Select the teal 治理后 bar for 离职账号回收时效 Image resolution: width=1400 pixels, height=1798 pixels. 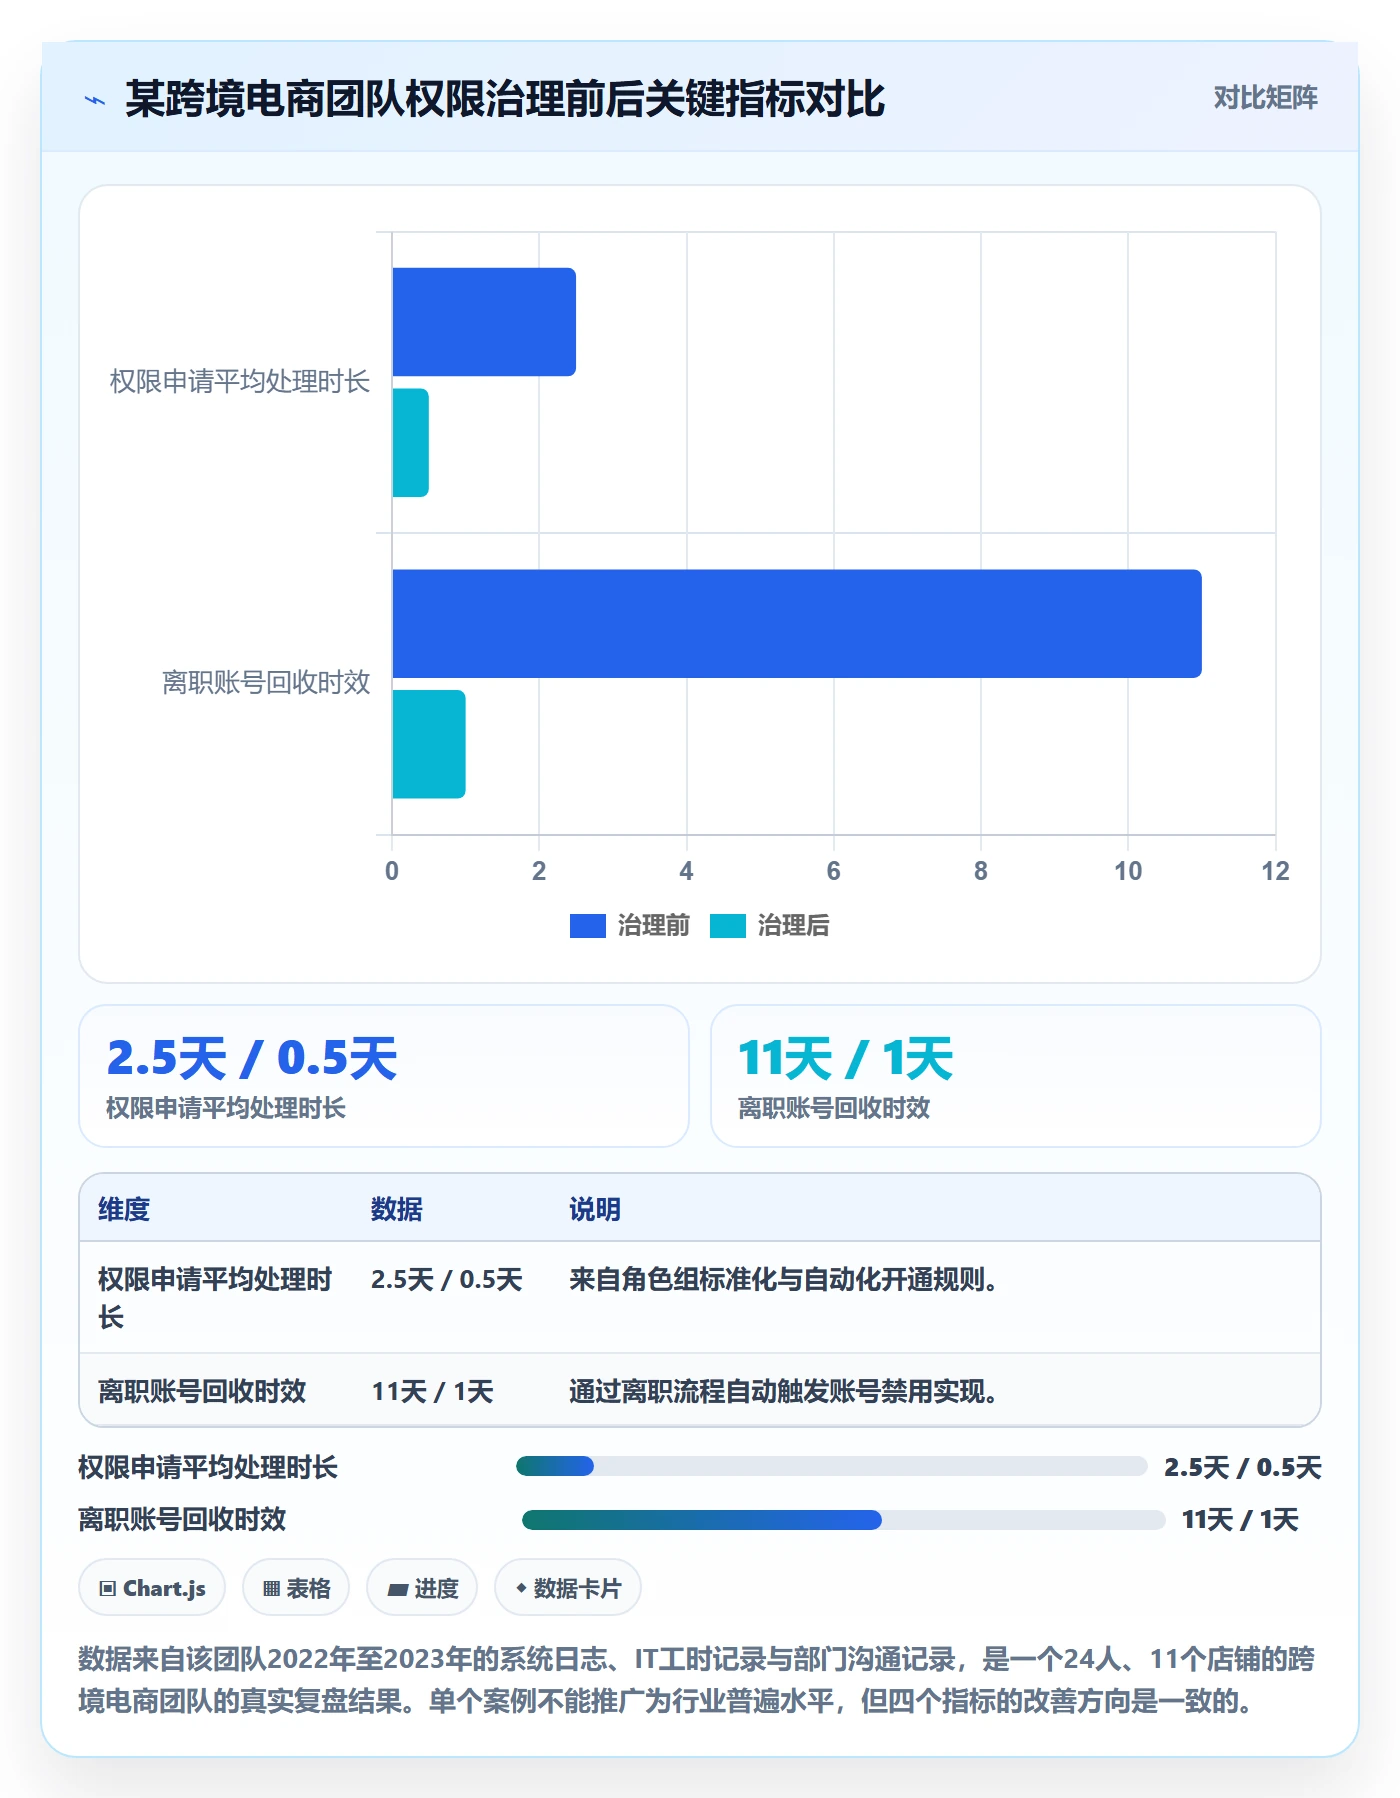click(x=429, y=744)
